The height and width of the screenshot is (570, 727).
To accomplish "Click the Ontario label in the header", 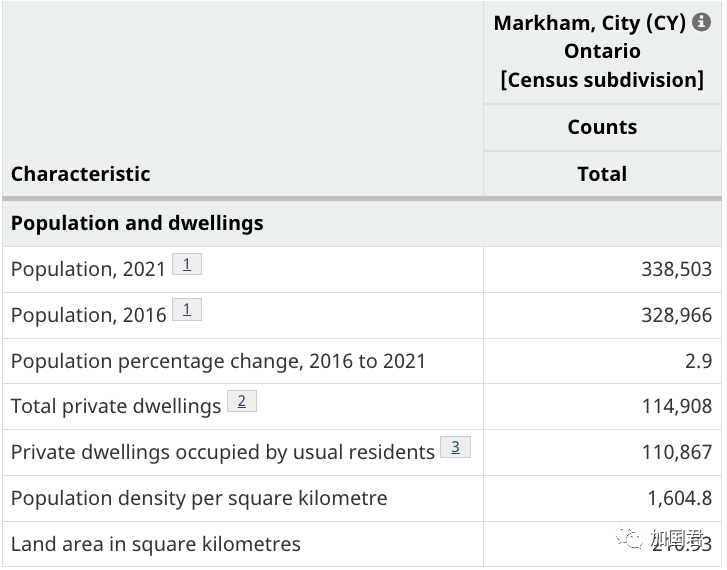I will pos(602,51).
